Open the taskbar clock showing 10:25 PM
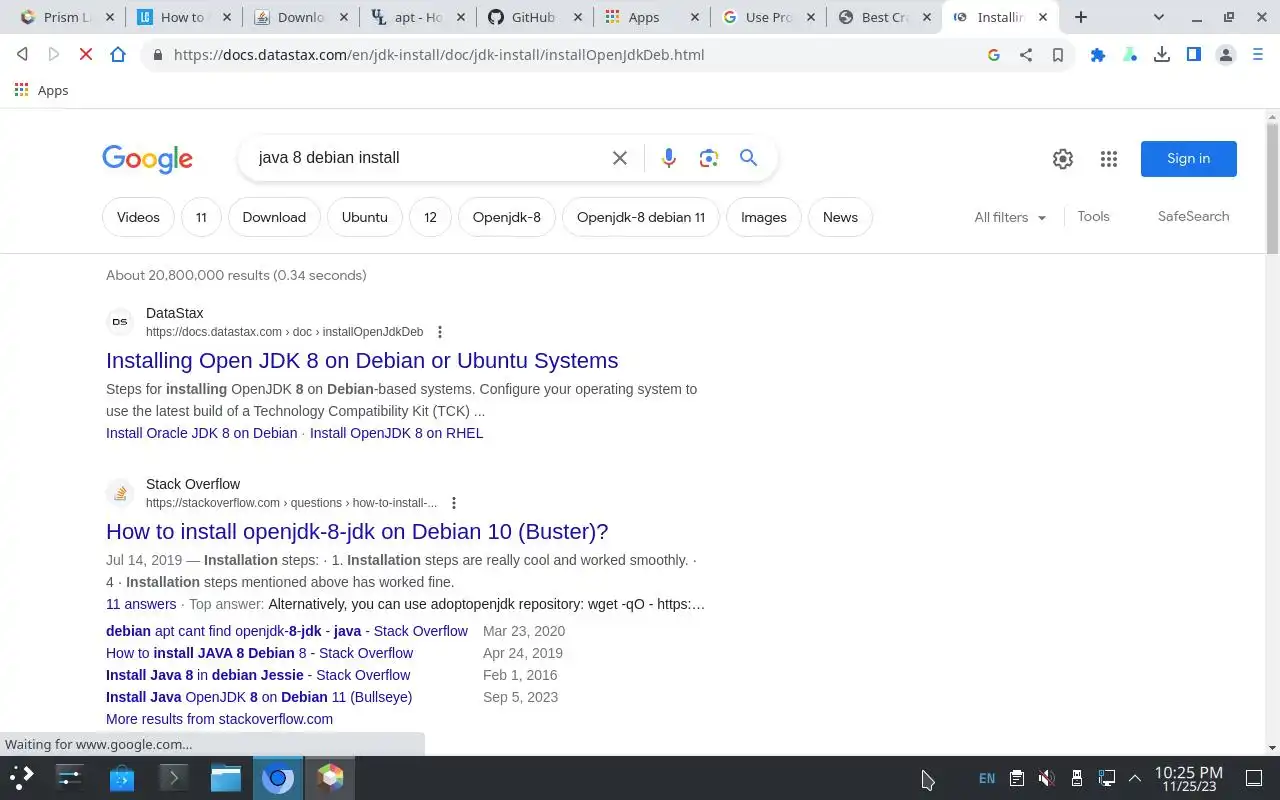Viewport: 1280px width, 800px height. pyautogui.click(x=1188, y=778)
